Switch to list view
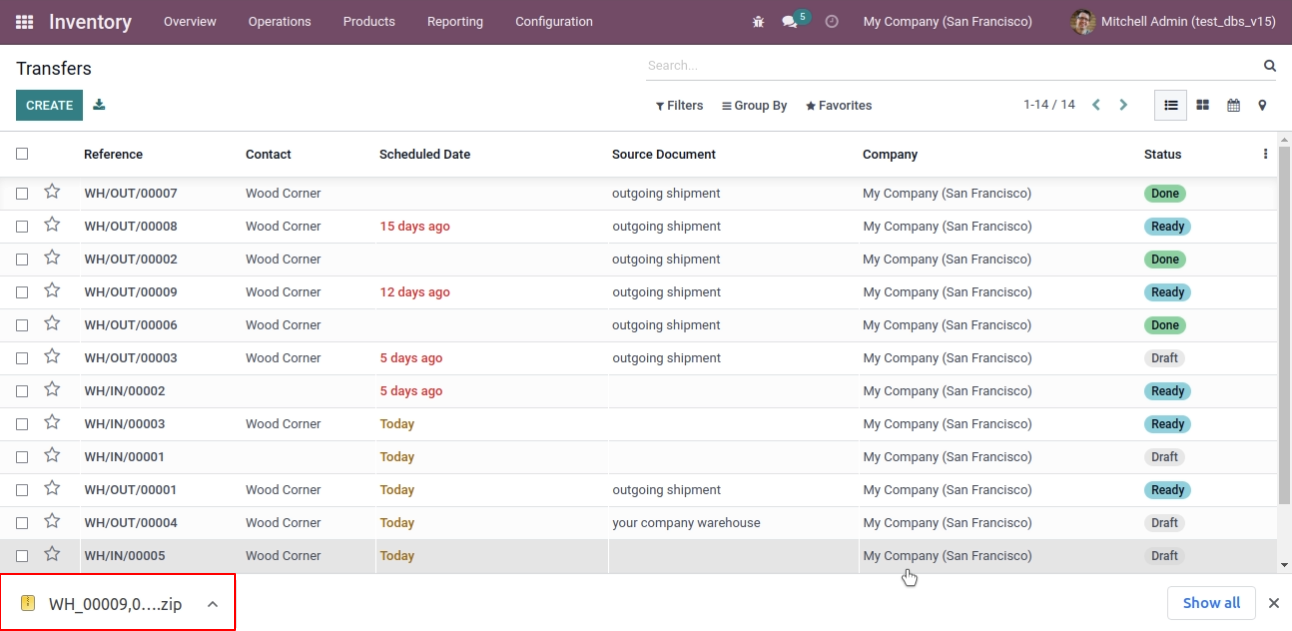Screen dimensions: 1292x631 click(x=1171, y=105)
